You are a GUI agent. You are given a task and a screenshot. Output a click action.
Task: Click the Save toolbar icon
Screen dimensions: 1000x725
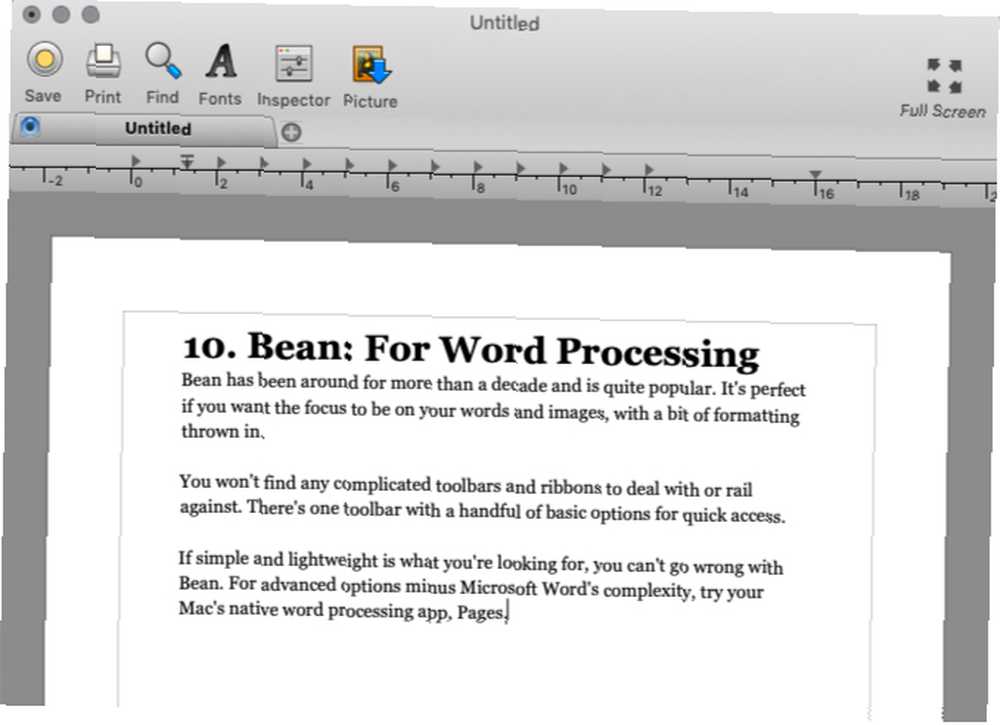44,60
